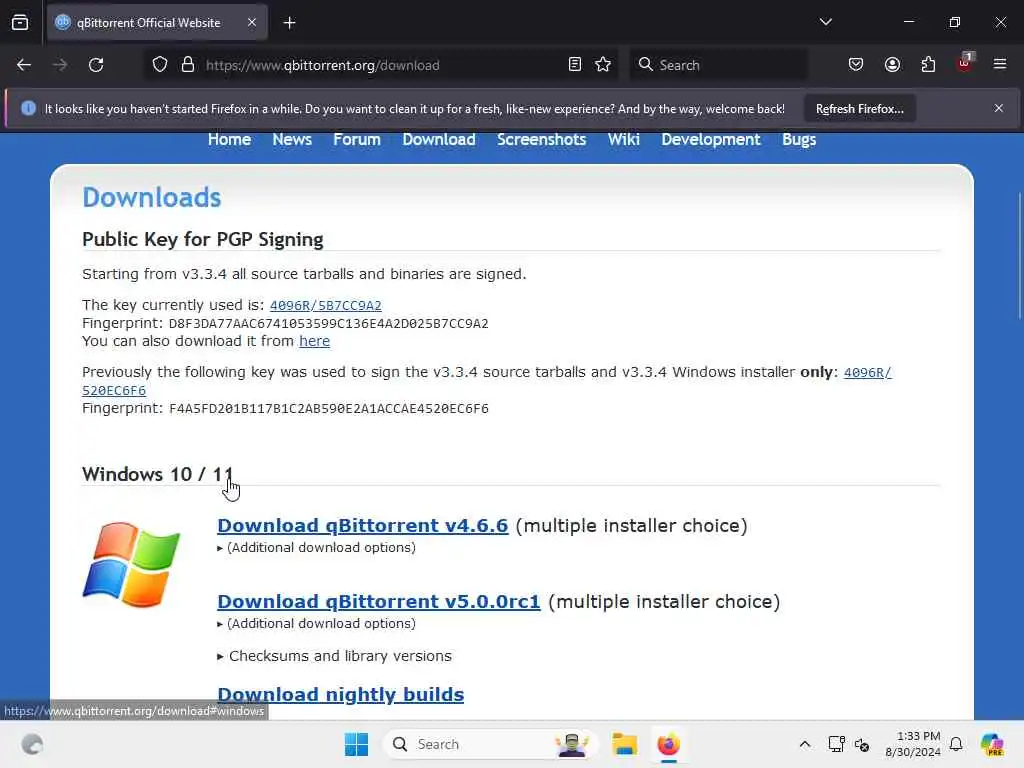Dismiss the Firefox refresh notification bar
Screen dimensions: 1024x768
pos(999,108)
